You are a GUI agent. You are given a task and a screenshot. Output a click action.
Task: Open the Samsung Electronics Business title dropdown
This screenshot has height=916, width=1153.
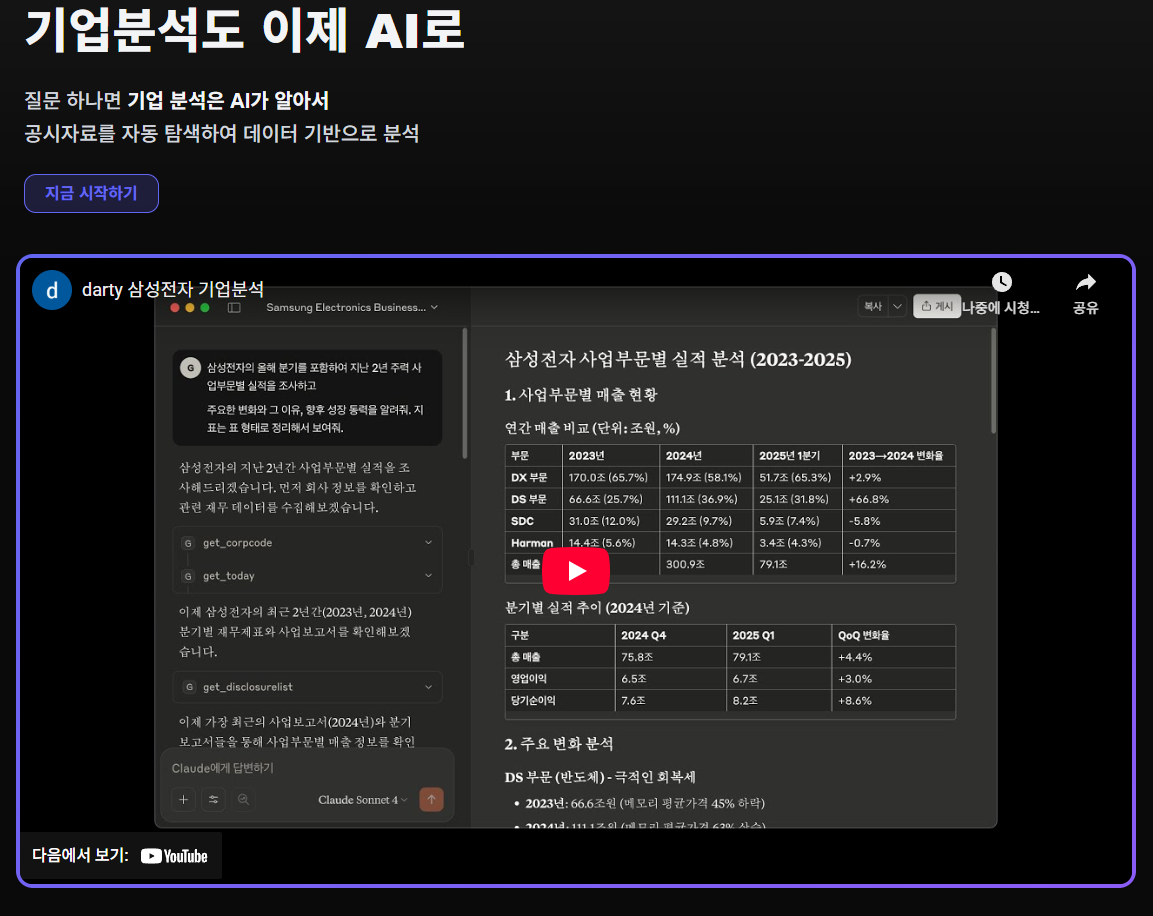click(x=352, y=307)
